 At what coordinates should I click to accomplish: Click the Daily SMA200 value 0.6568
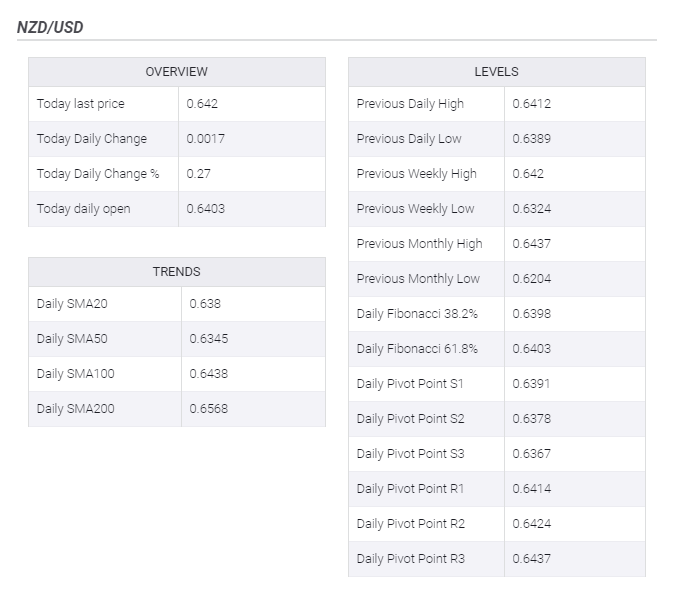209,409
